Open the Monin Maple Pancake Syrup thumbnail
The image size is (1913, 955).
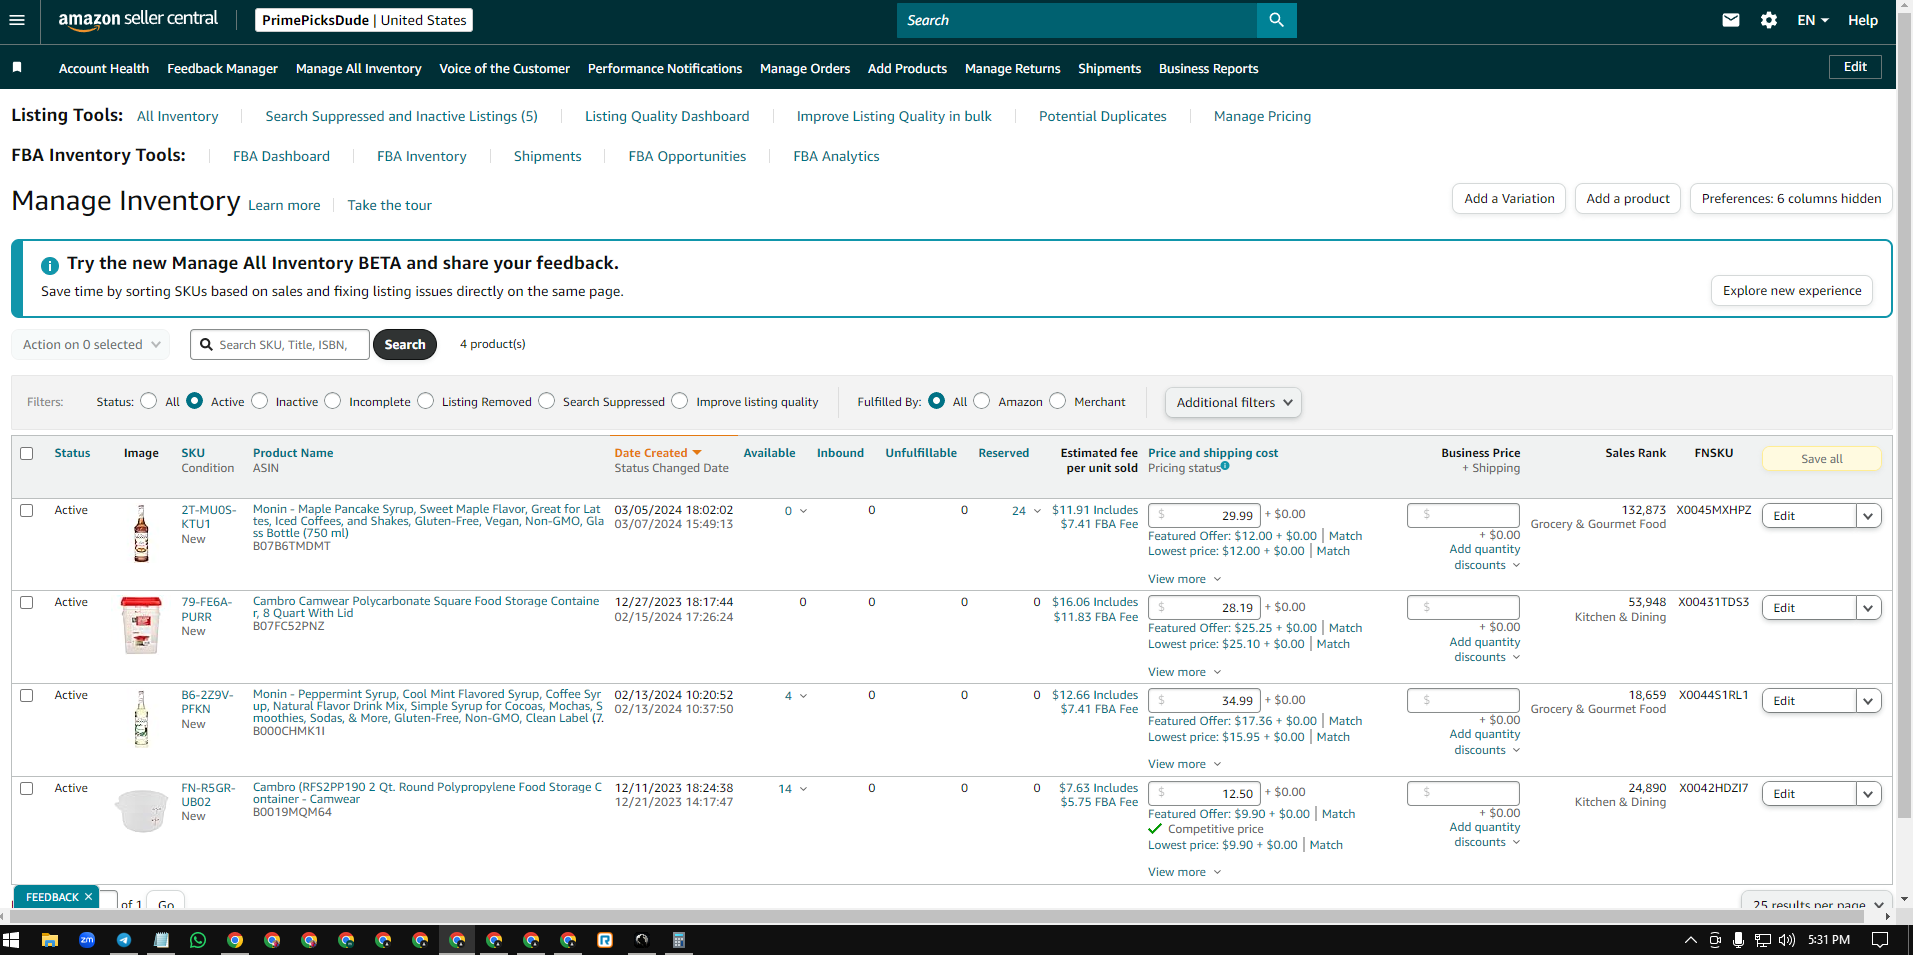[x=141, y=533]
